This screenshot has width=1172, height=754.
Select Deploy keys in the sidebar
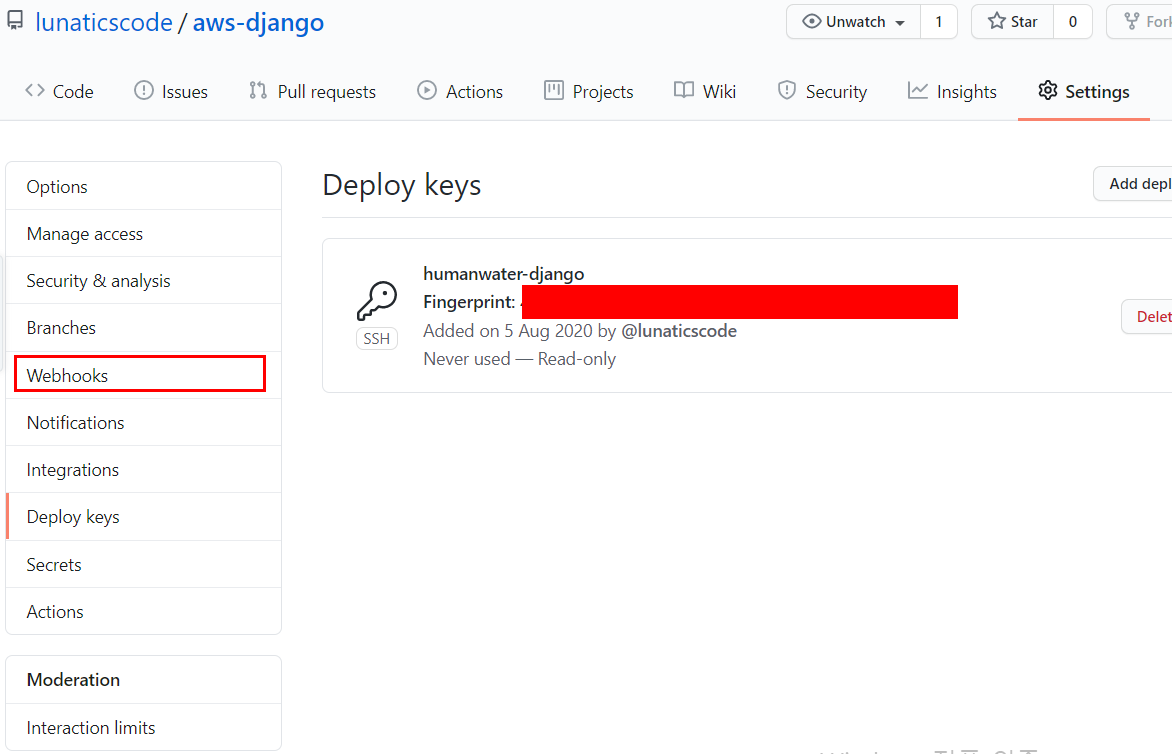144,516
